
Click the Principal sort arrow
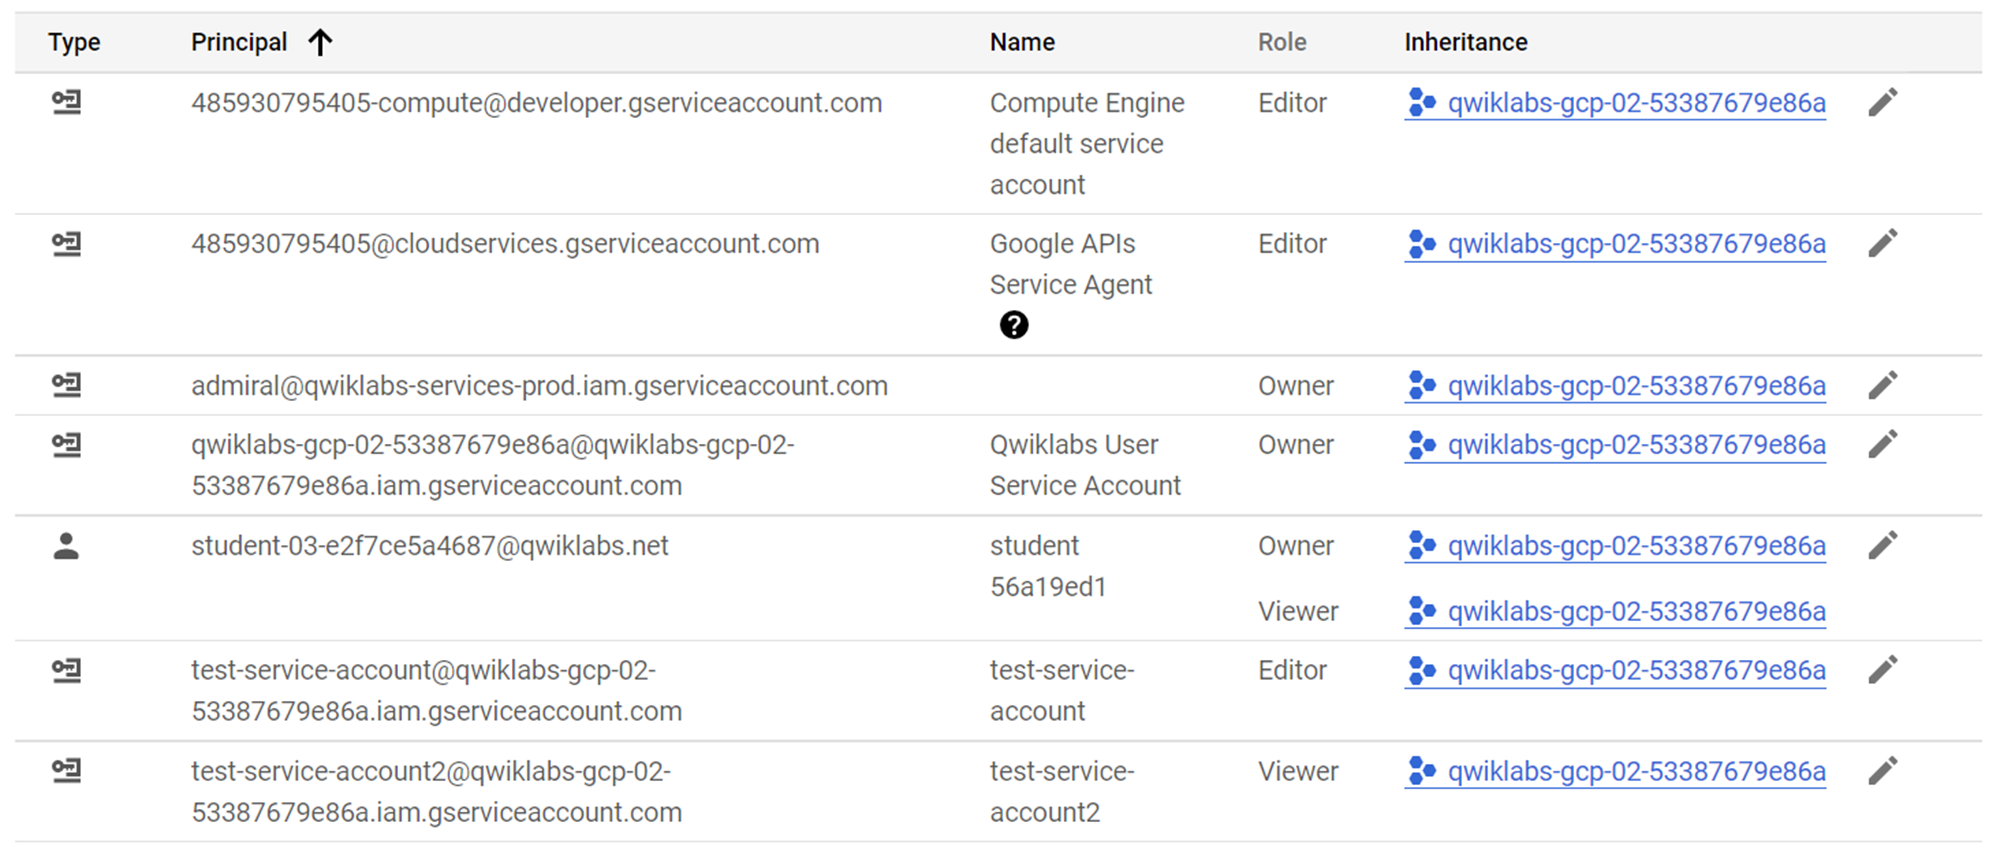(320, 42)
